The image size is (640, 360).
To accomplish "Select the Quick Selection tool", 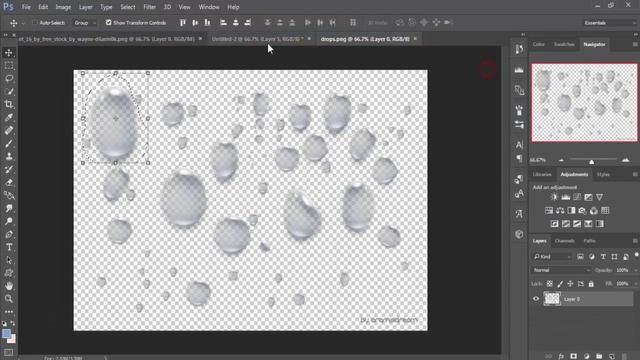I will pos(9,91).
